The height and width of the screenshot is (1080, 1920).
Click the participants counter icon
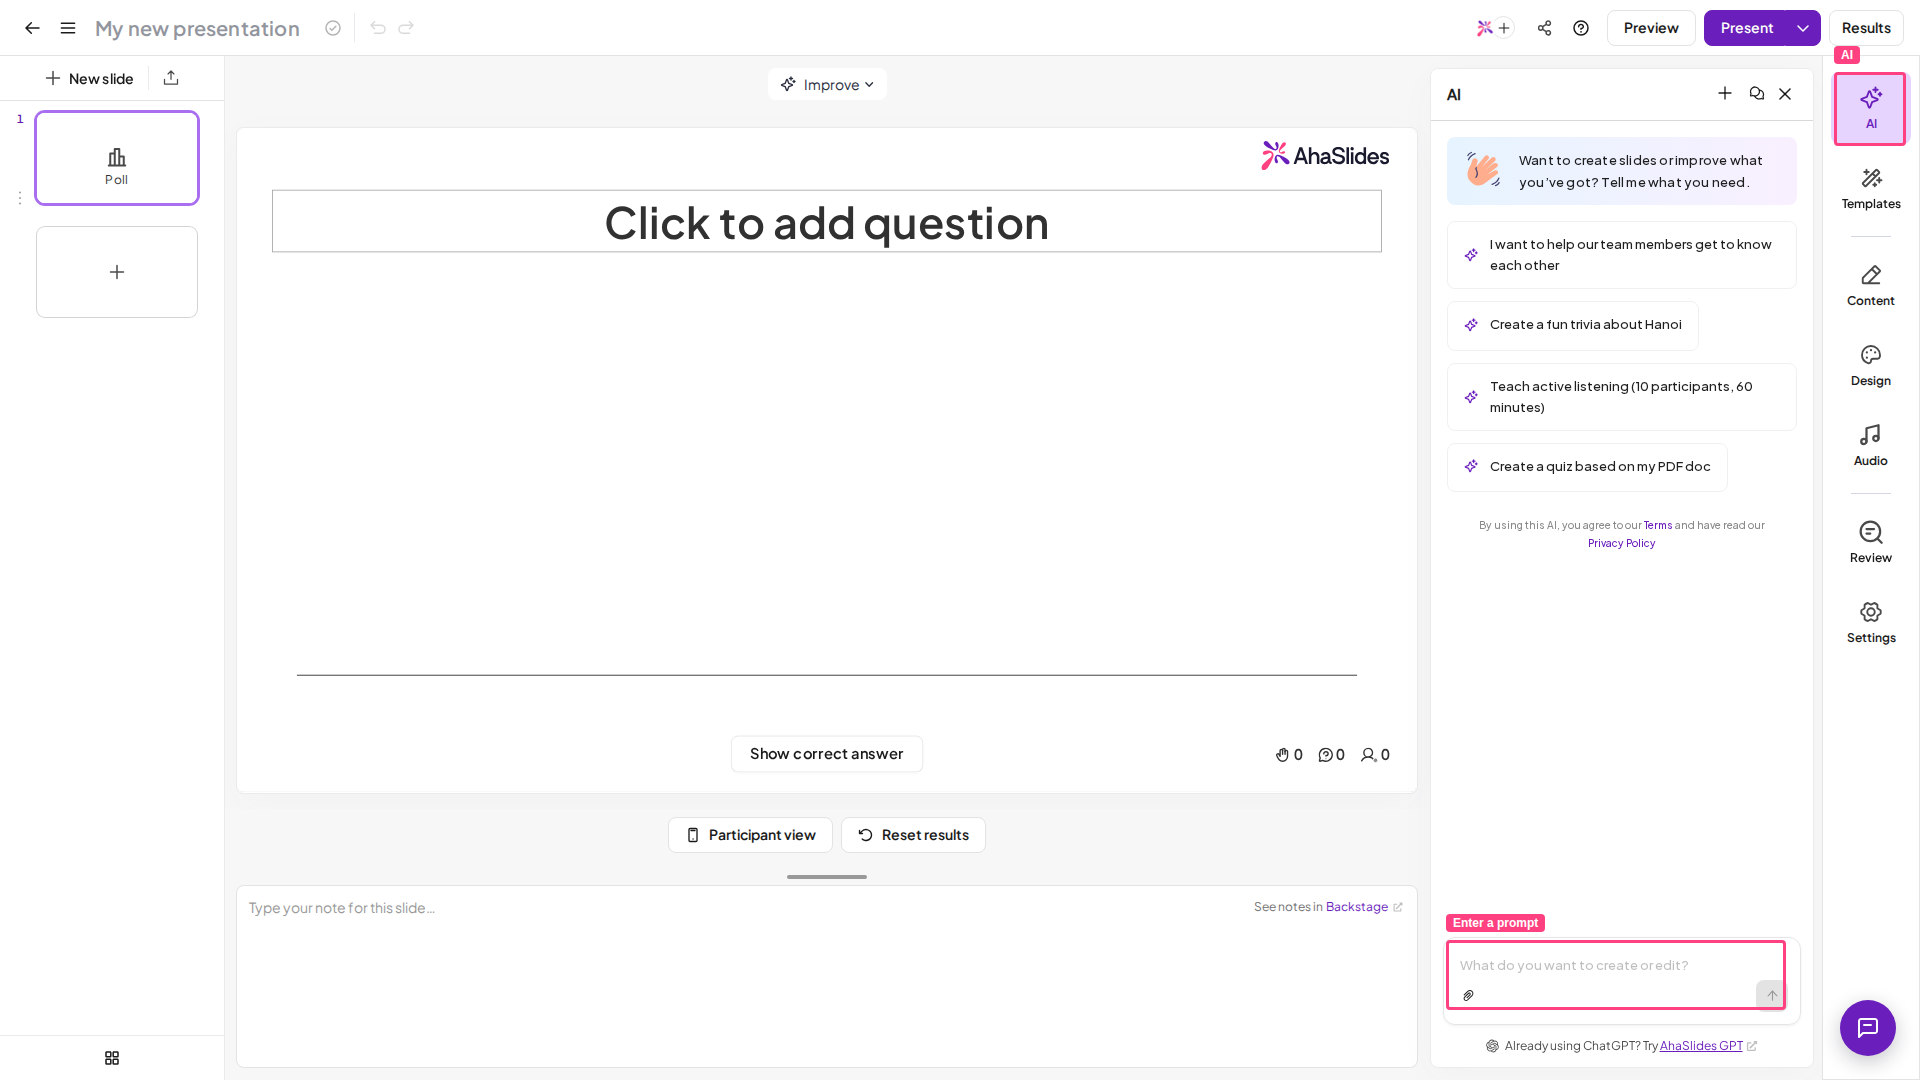1368,755
